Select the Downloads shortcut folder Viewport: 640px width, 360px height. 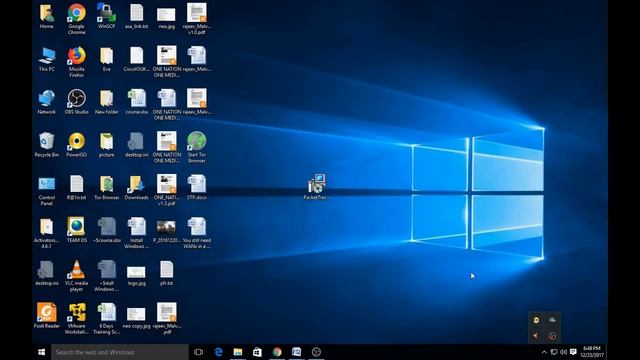[136, 187]
